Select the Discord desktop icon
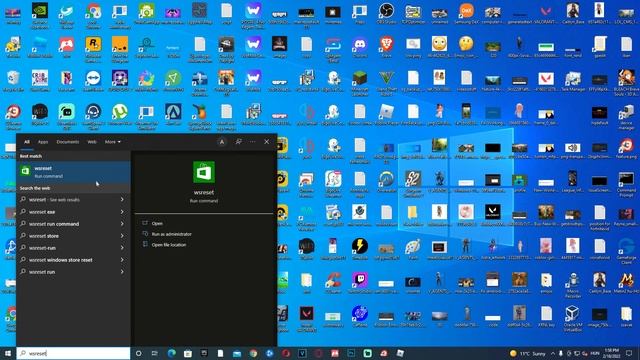 pos(360,47)
